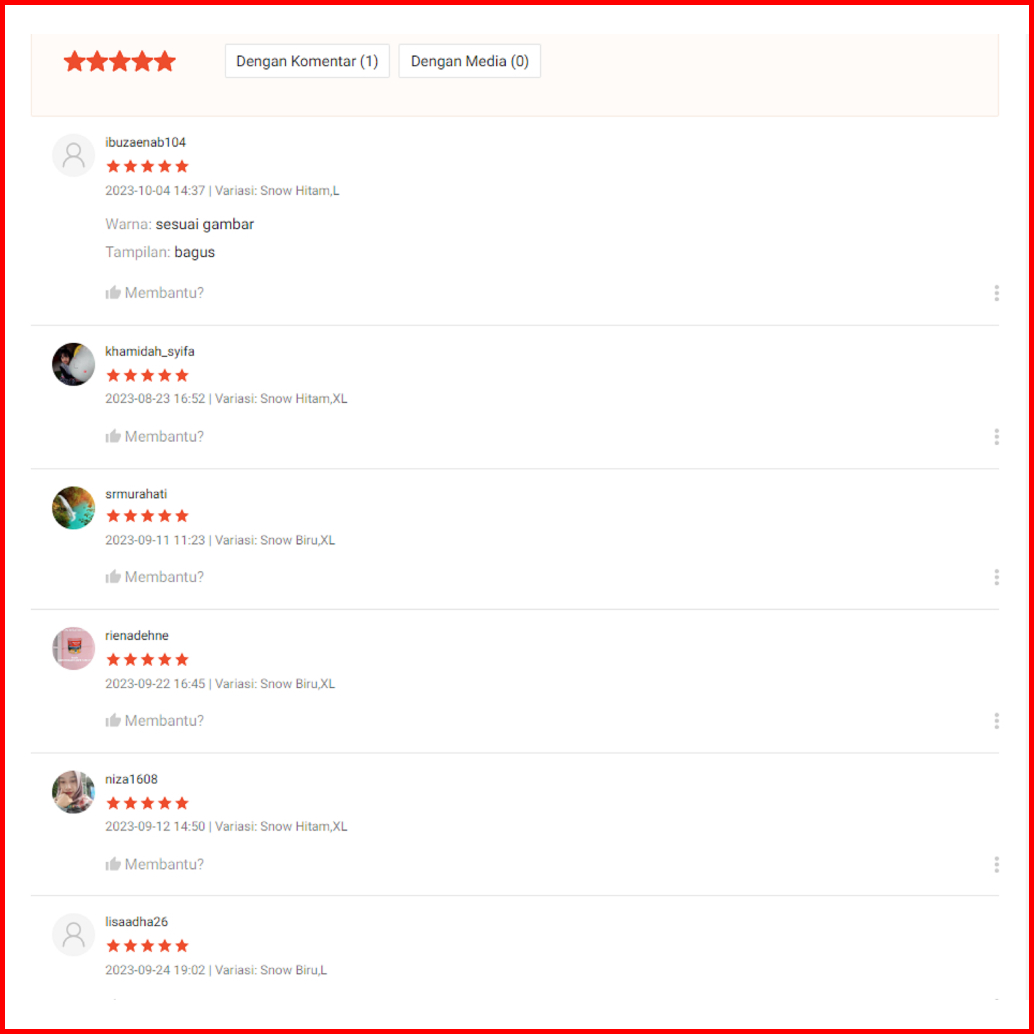Click thumbs-up icon on srmurahati's review

[113, 576]
